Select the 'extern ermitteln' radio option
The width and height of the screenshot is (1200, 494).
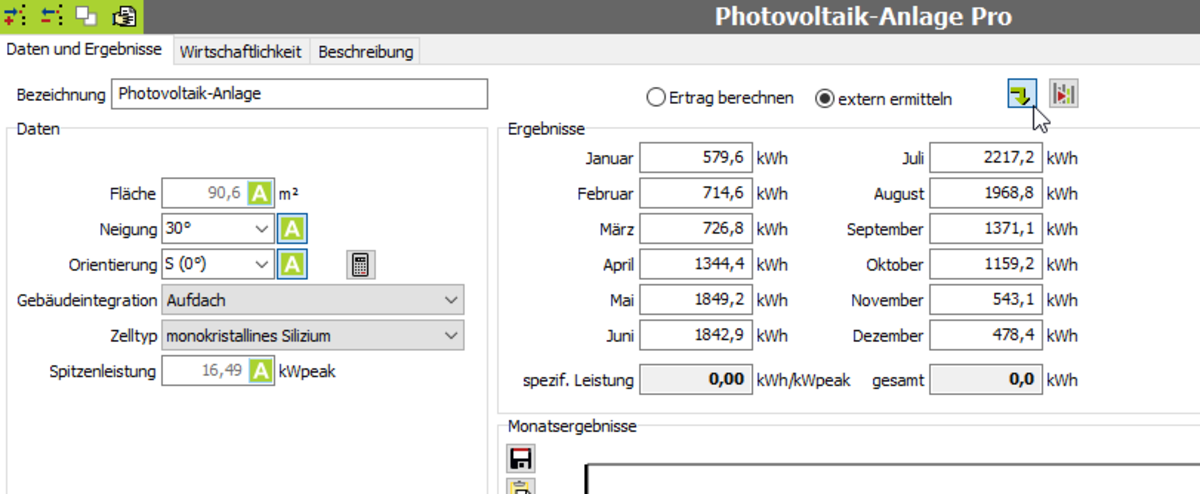[x=825, y=98]
